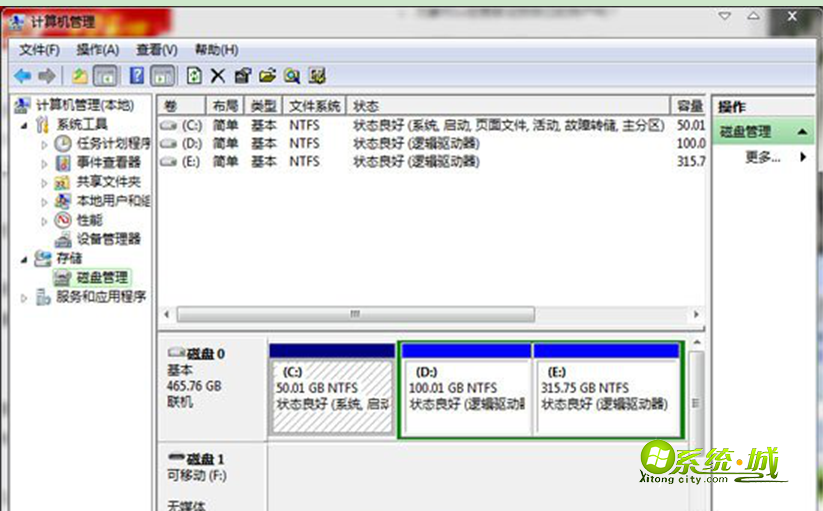This screenshot has width=823, height=511.
Task: Open the 查看(V) menu
Action: 157,50
